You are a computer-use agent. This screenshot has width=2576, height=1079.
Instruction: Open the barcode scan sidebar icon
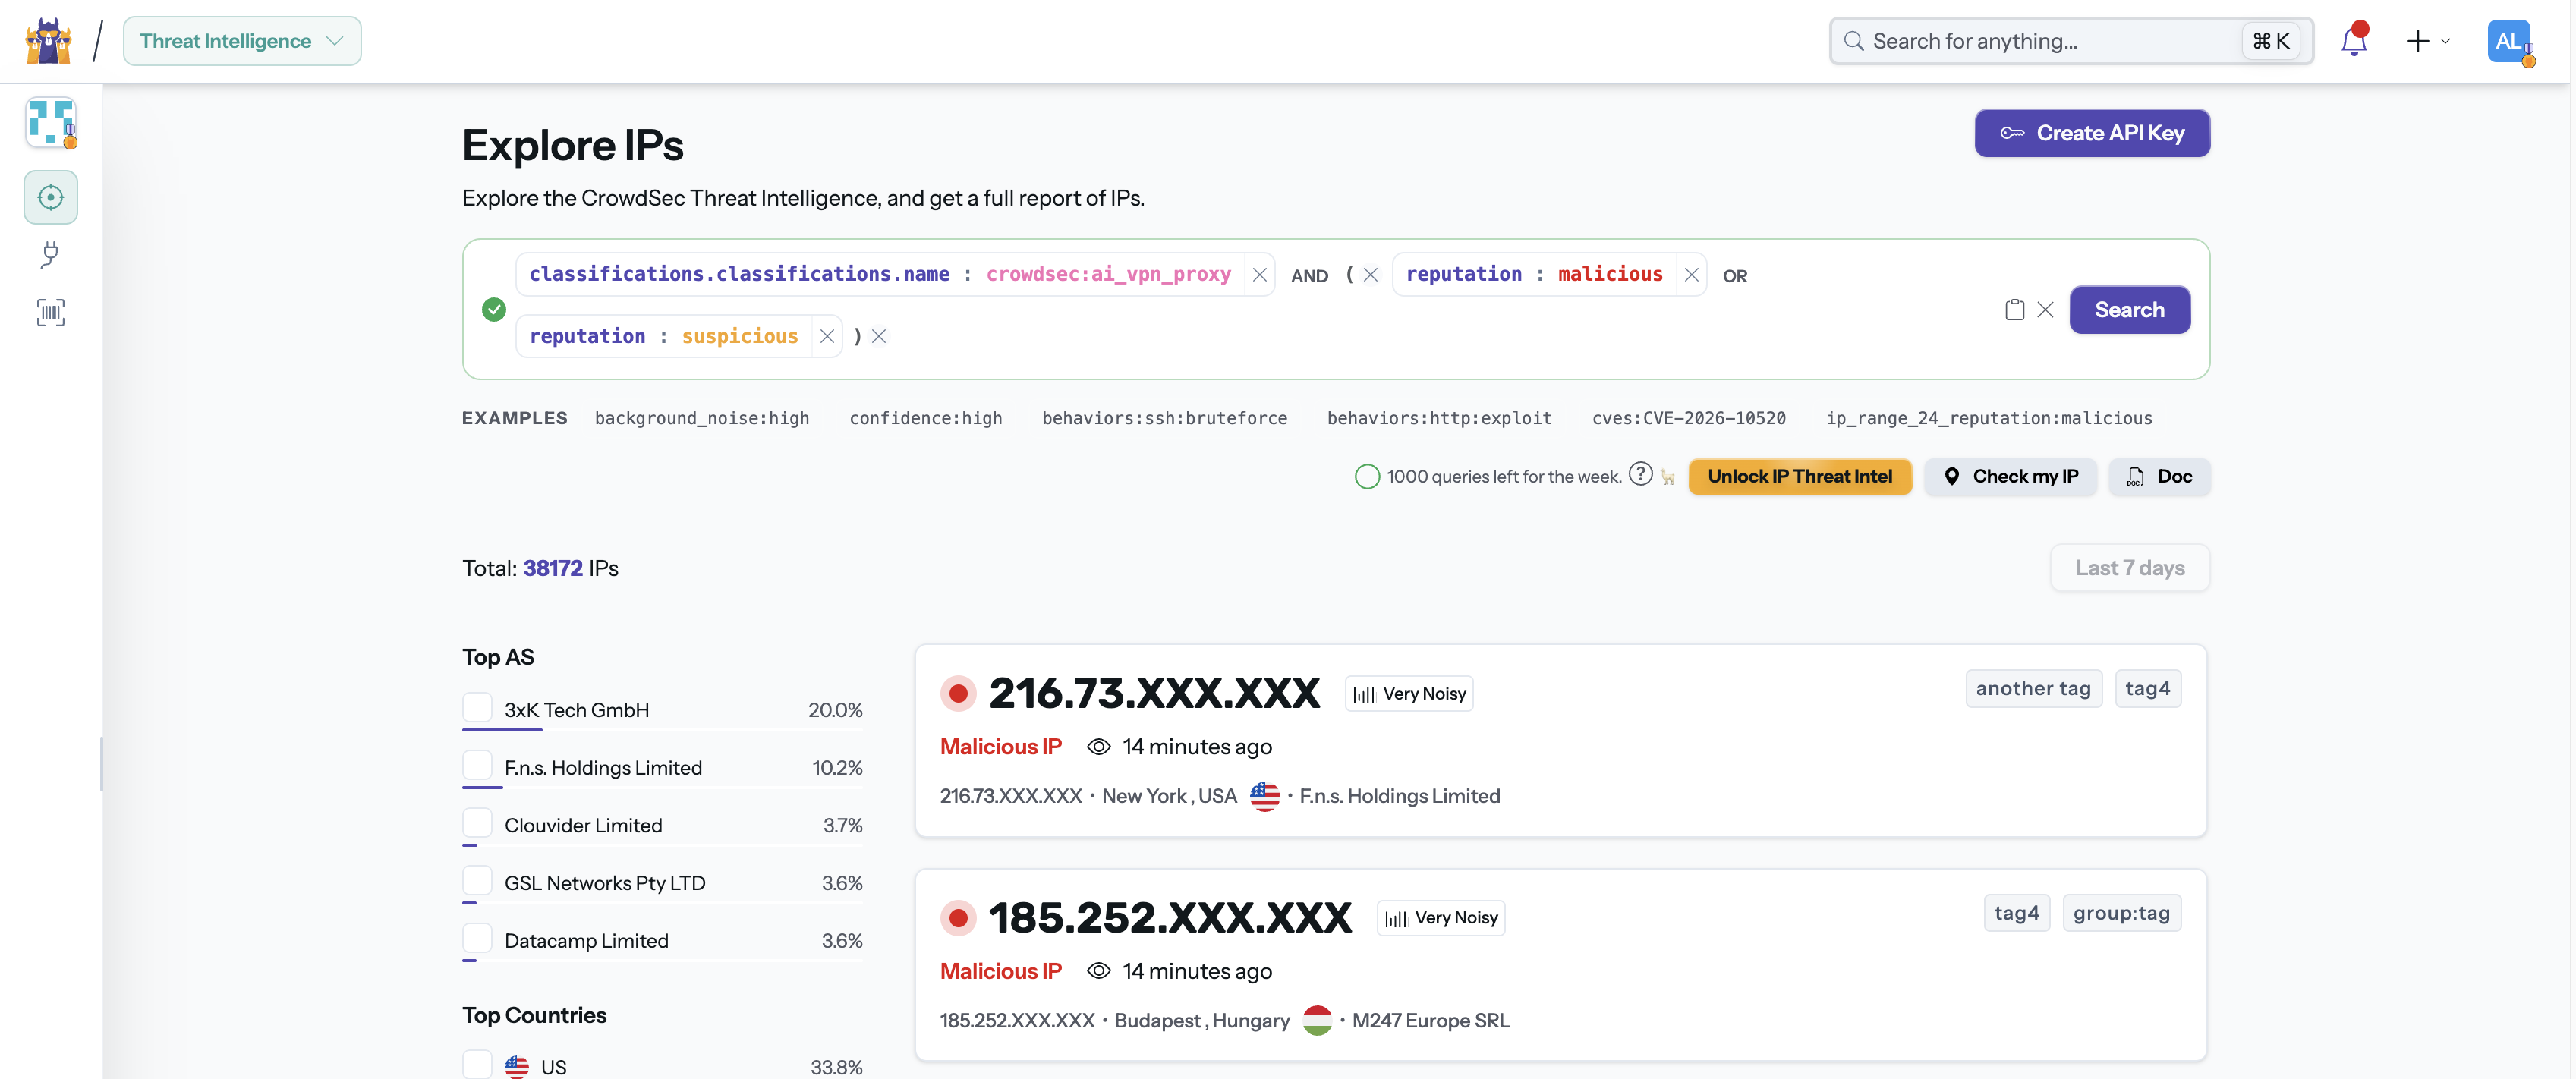click(x=51, y=313)
